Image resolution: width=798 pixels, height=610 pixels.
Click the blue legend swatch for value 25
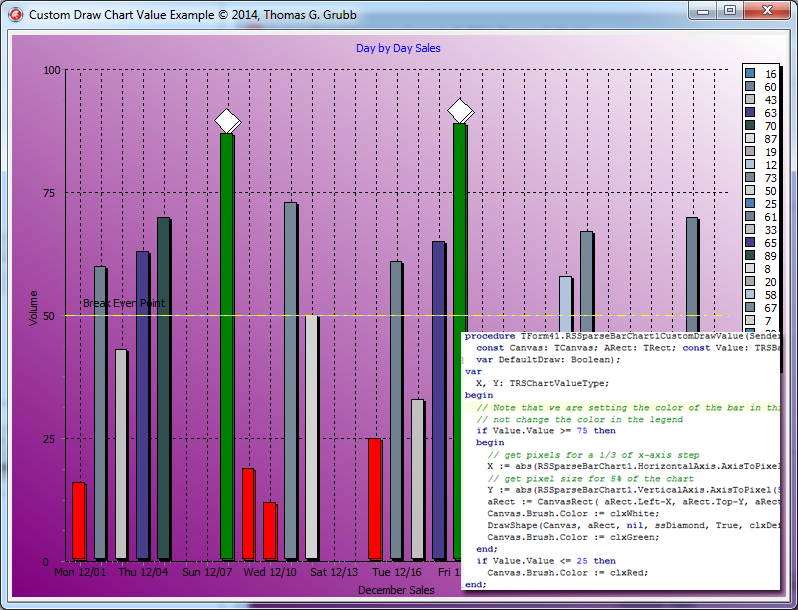coord(750,204)
